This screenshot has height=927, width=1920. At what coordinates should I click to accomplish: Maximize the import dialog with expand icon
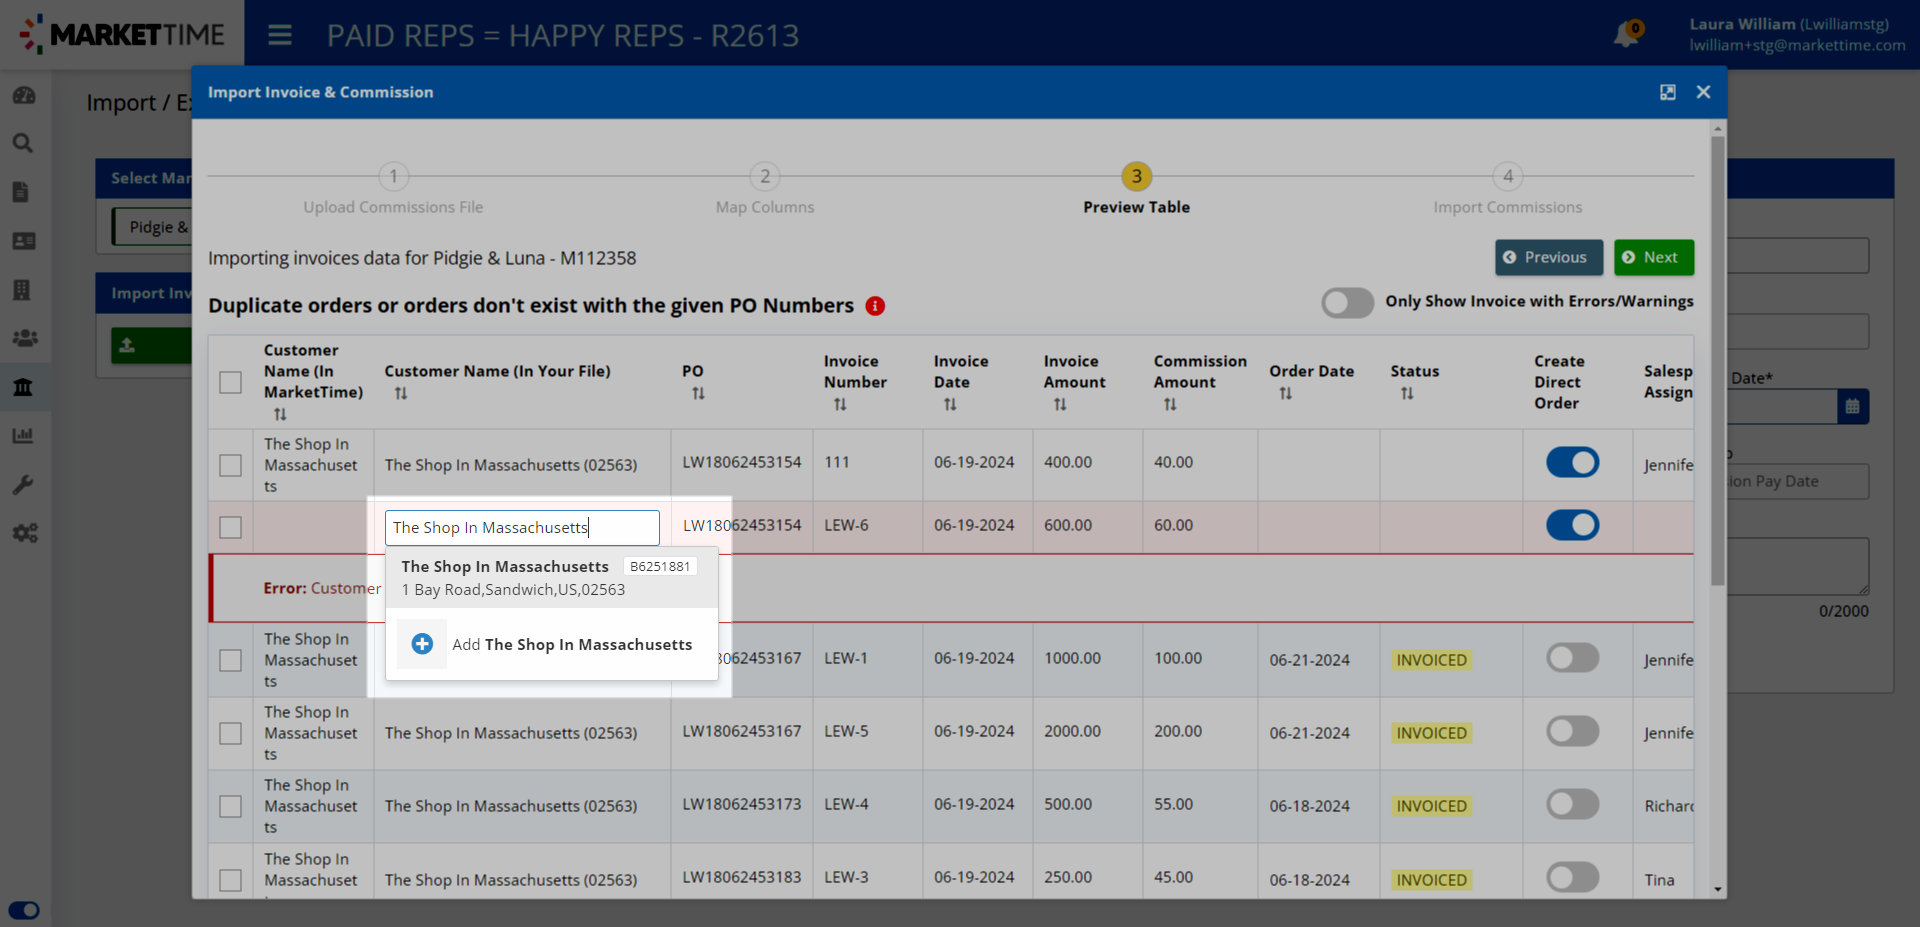pyautogui.click(x=1667, y=92)
